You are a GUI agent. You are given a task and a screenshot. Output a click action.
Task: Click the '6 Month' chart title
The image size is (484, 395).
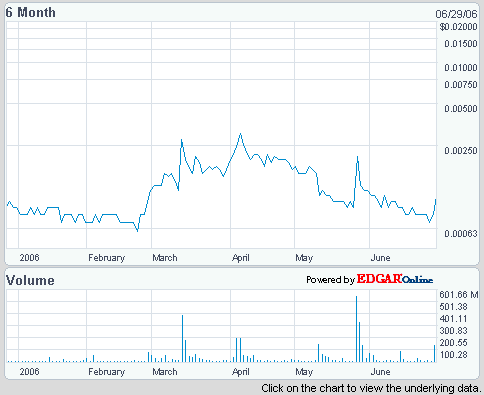click(30, 13)
